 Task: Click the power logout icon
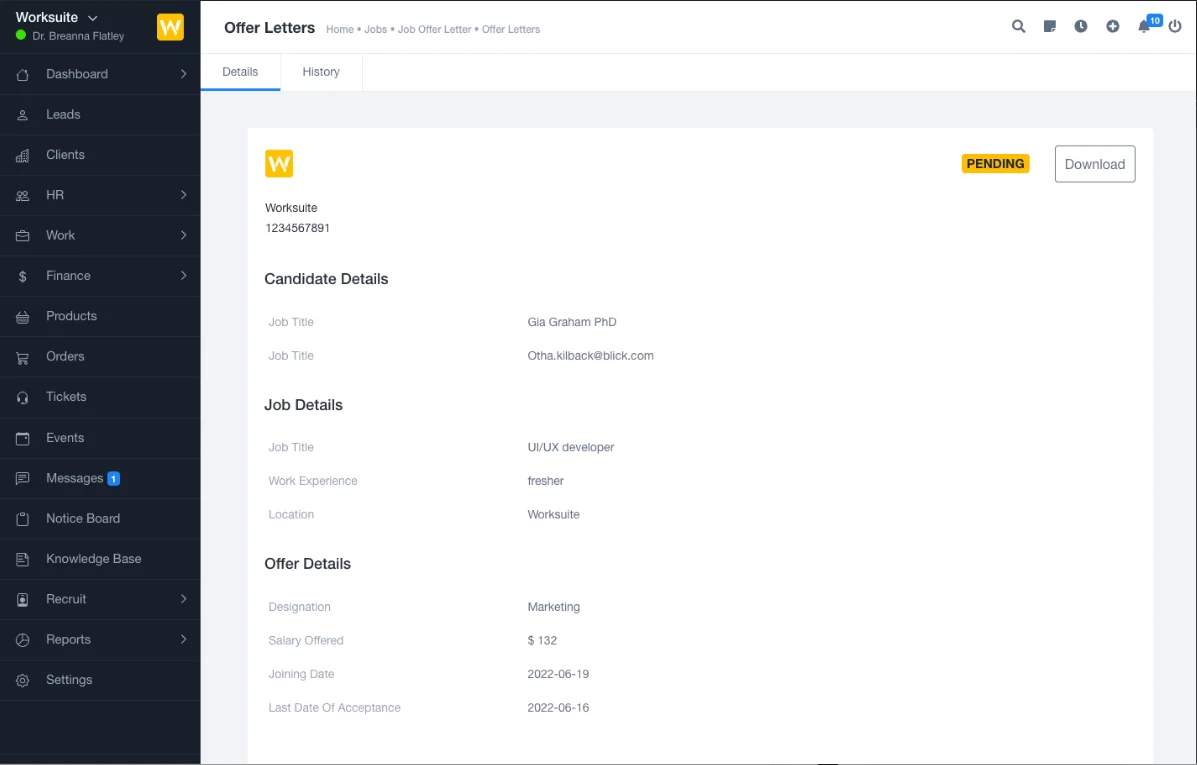pos(1175,27)
